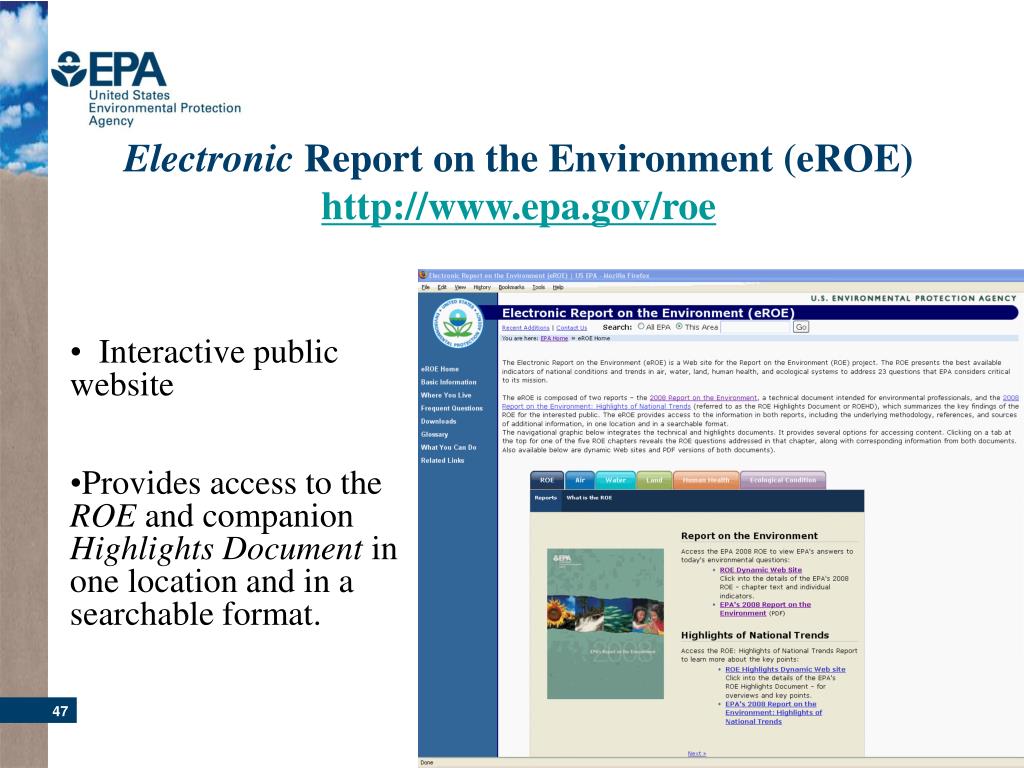This screenshot has height=768, width=1024.
Task: Switch to the Reports sub-tab
Action: [545, 498]
